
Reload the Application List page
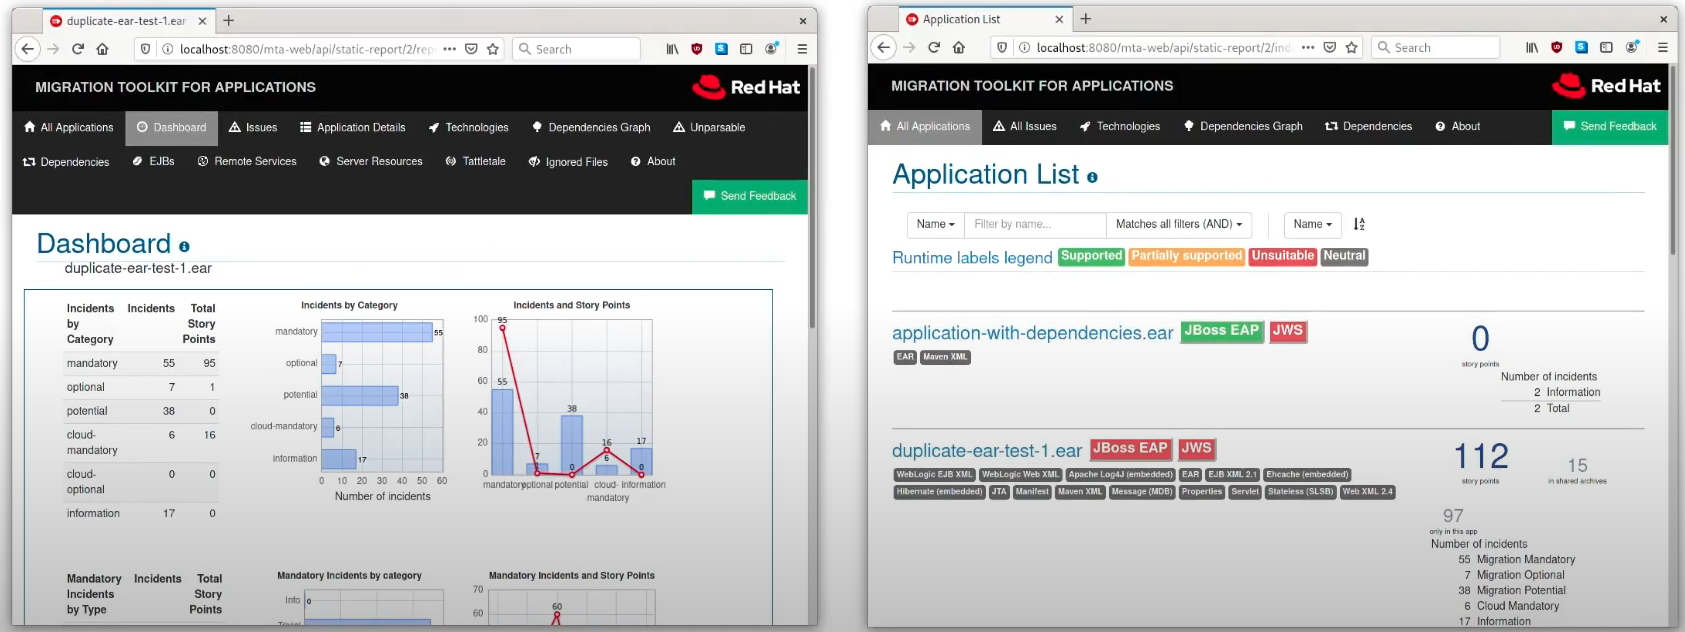(934, 47)
